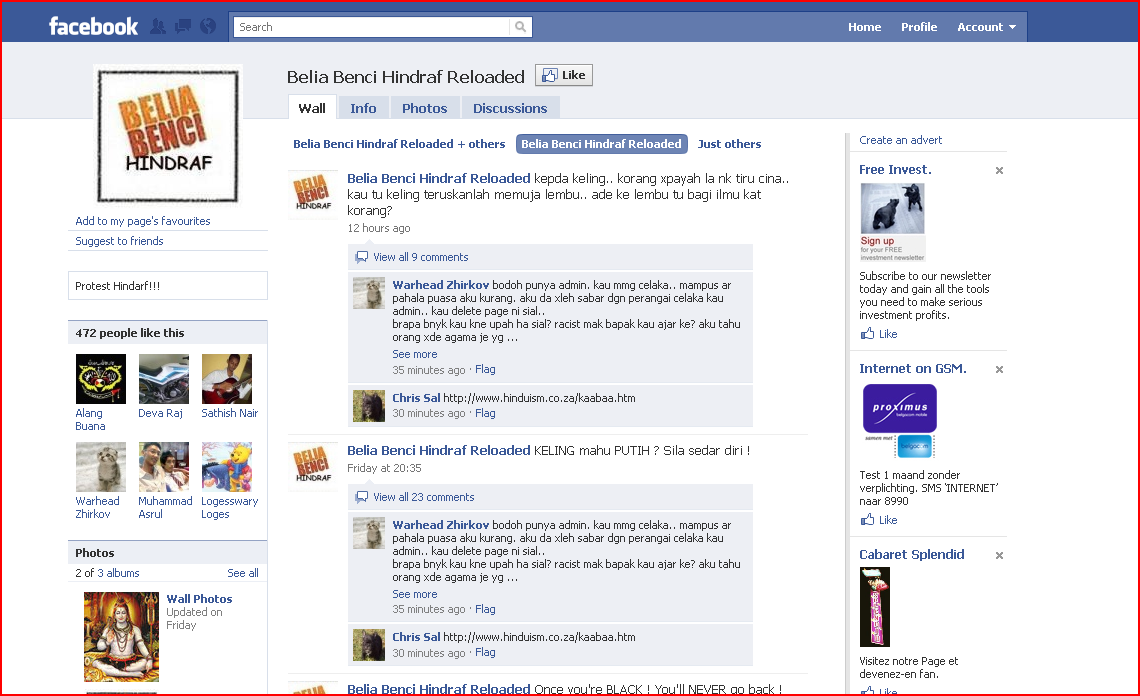Flag the second Warhead Zhirkov comment

485,609
